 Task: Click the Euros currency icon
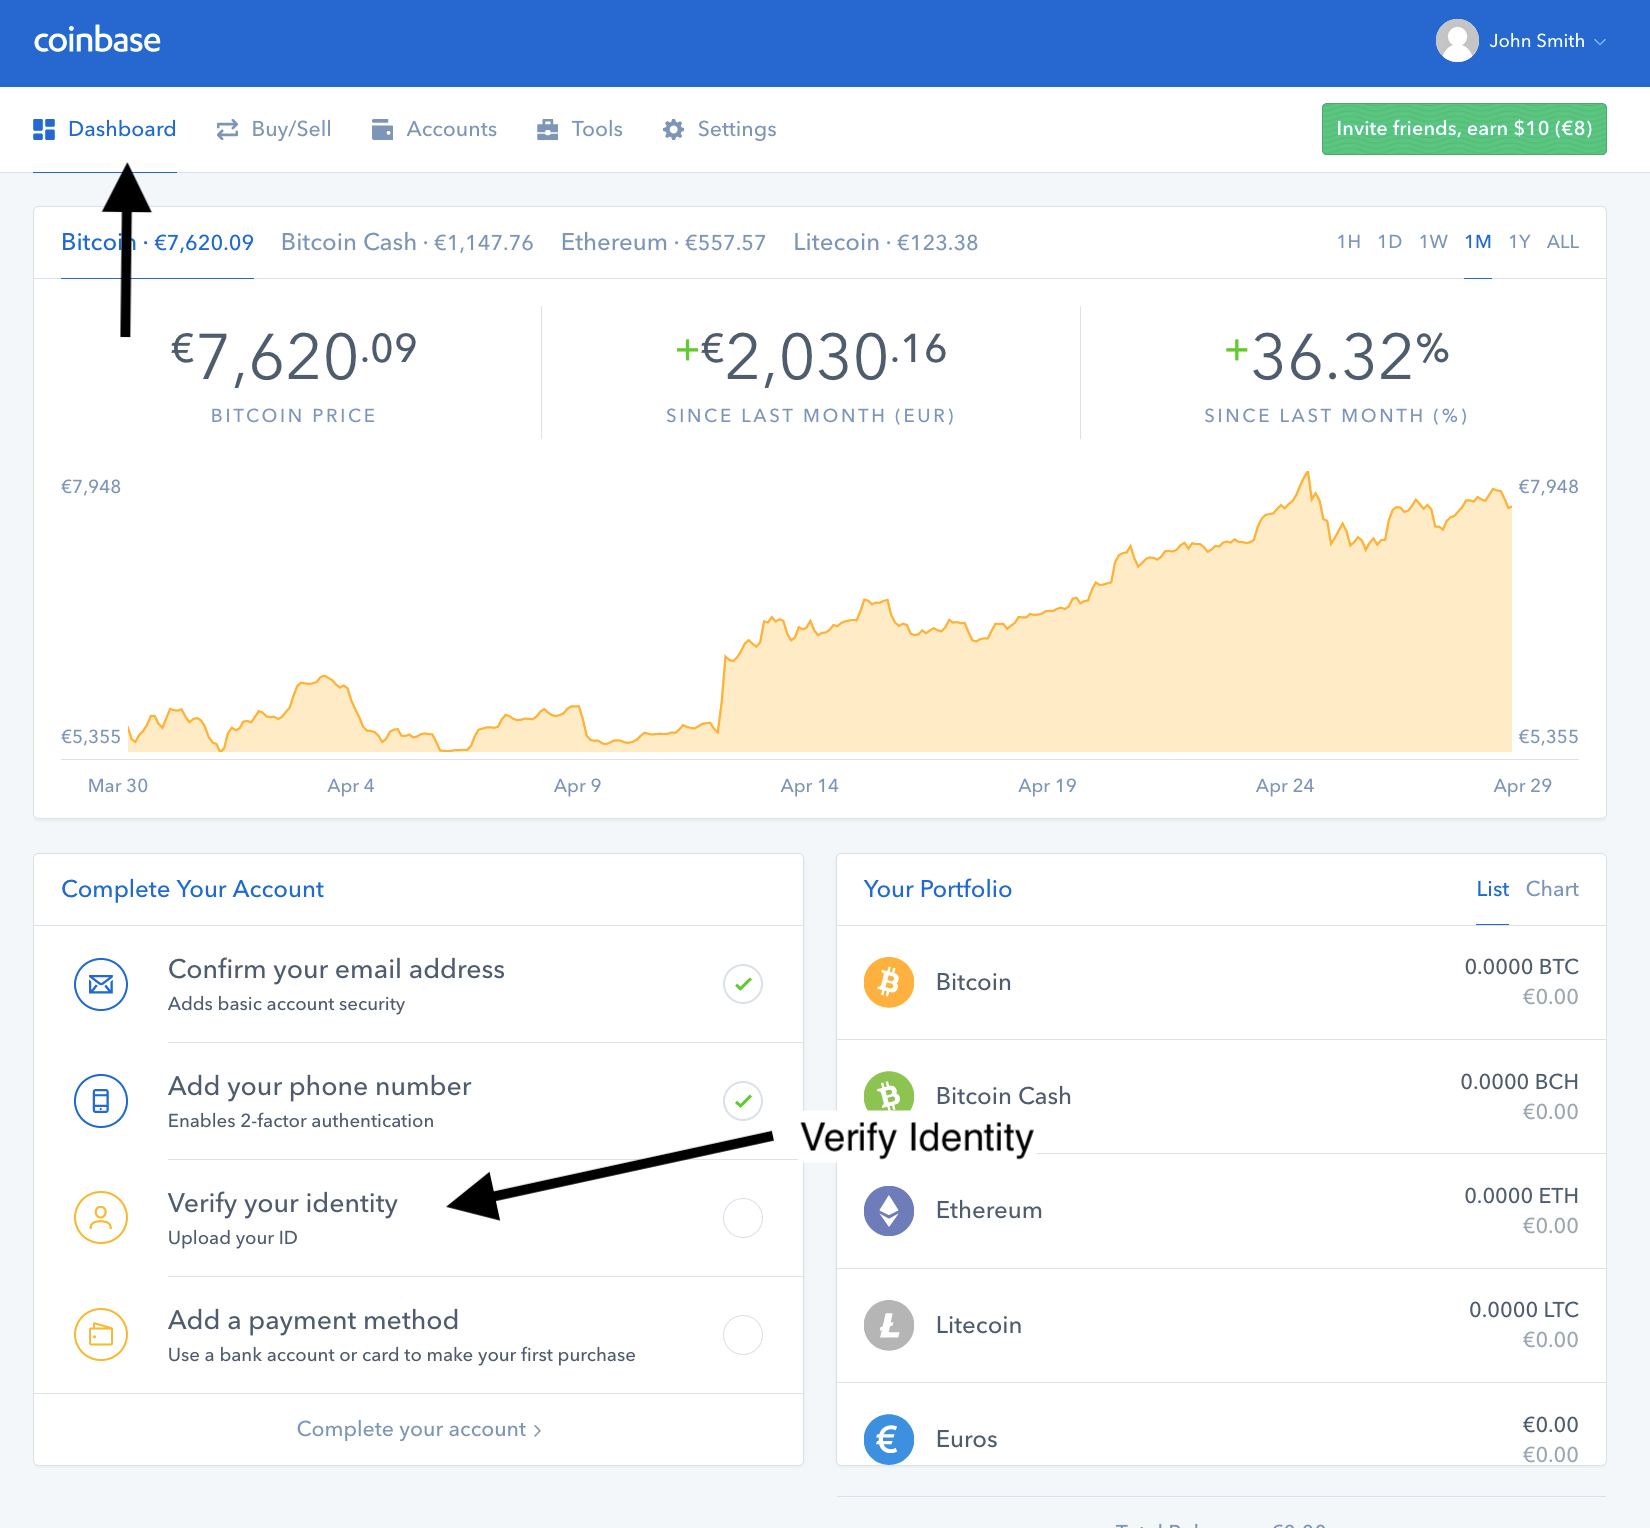tap(888, 1439)
